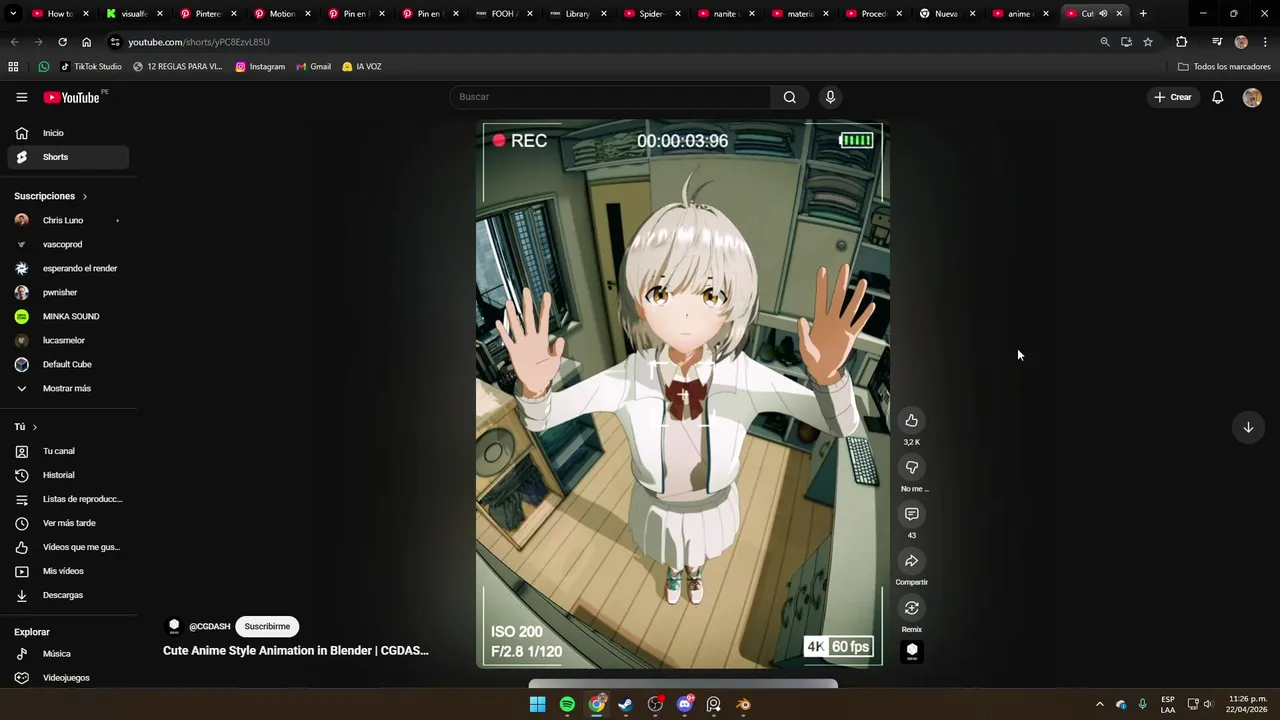Open the YouTube account avatar menu
1280x720 pixels.
(x=1252, y=97)
